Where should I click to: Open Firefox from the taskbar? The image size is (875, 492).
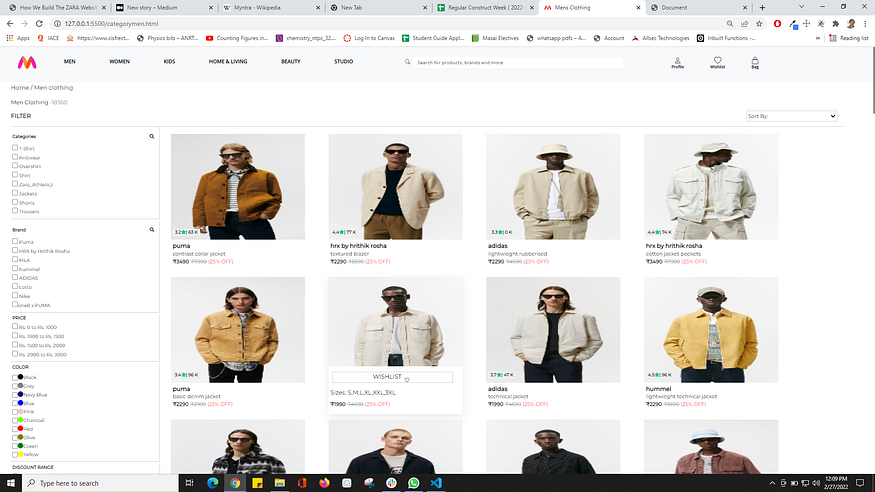pos(324,483)
